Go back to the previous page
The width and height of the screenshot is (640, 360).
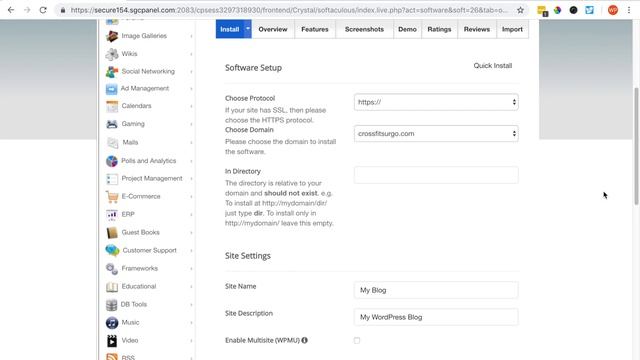click(11, 10)
